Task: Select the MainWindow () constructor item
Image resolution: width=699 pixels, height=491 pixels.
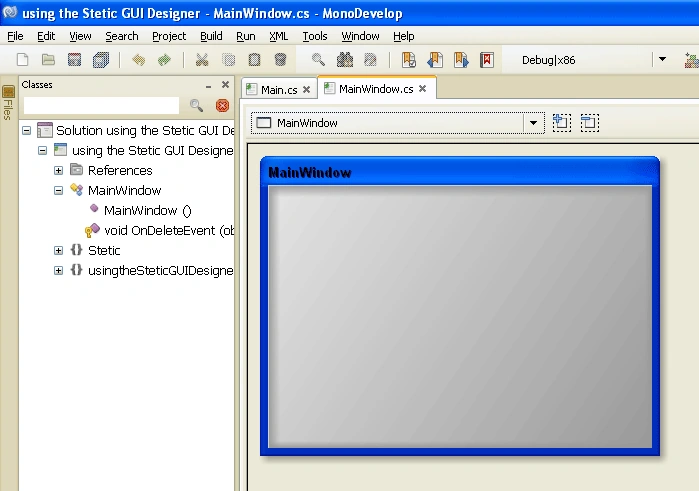Action: click(x=148, y=210)
